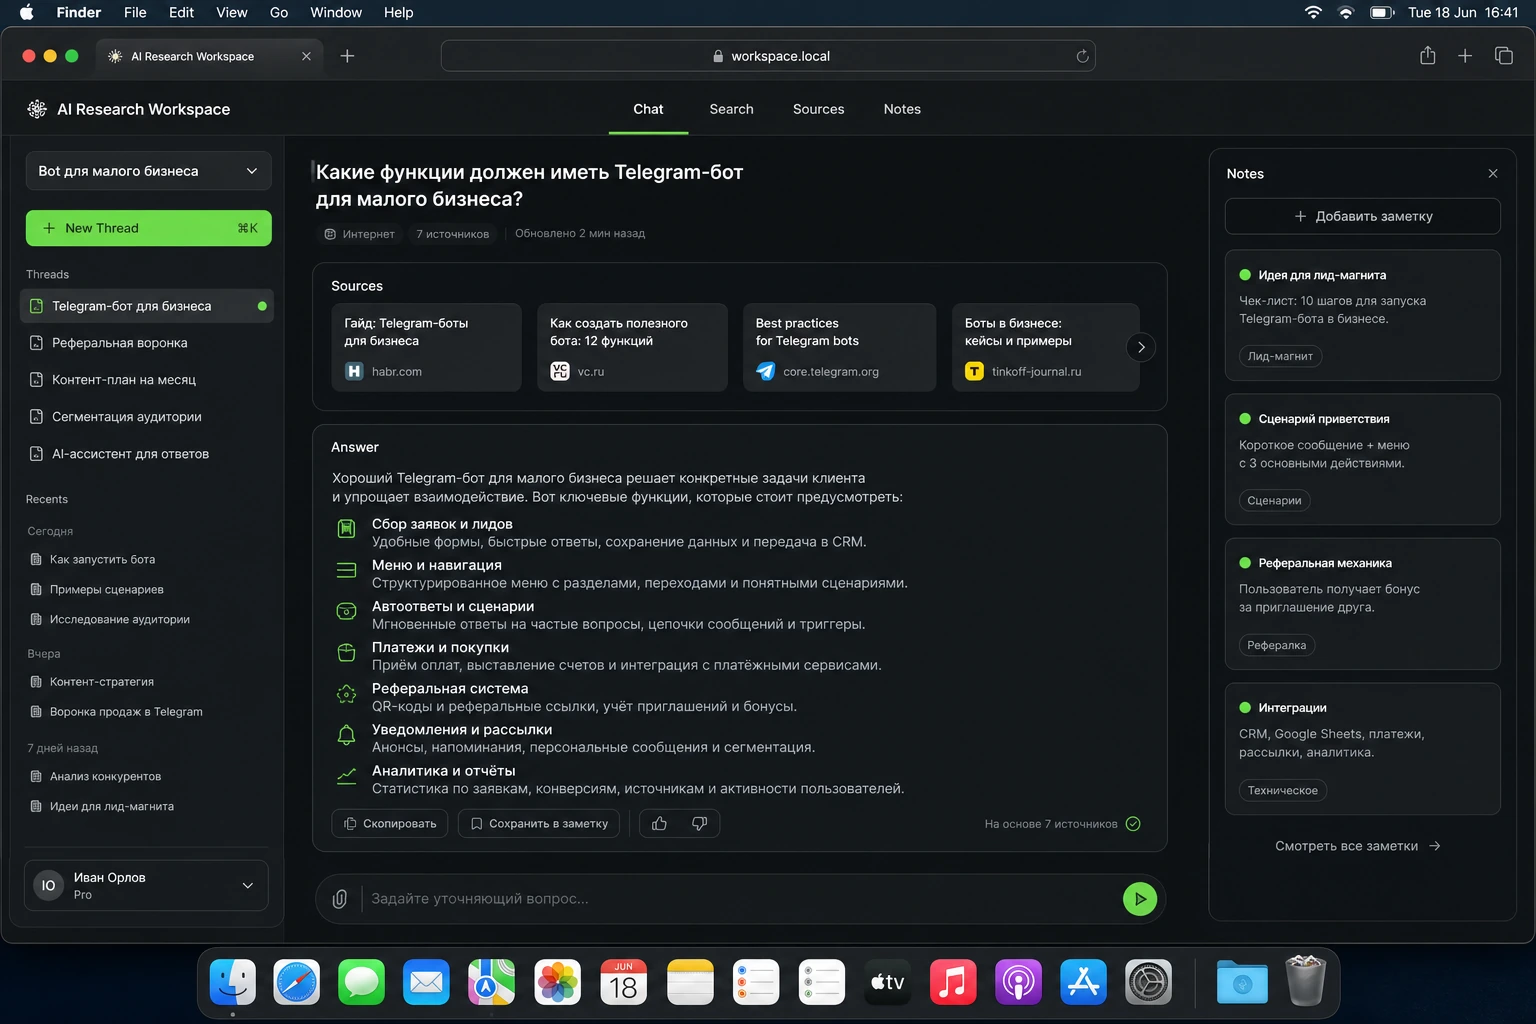Open Music from the dock

coord(953,982)
